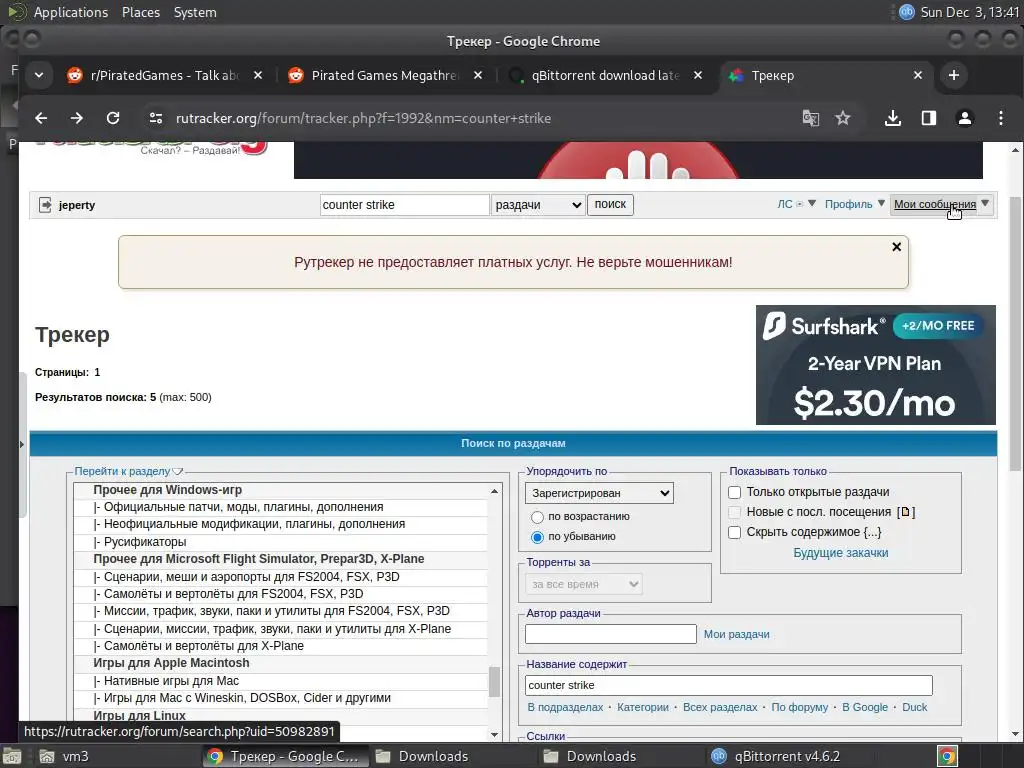This screenshot has height=768, width=1024.
Task: Open tab search dropdown arrow
Action: 39,75
